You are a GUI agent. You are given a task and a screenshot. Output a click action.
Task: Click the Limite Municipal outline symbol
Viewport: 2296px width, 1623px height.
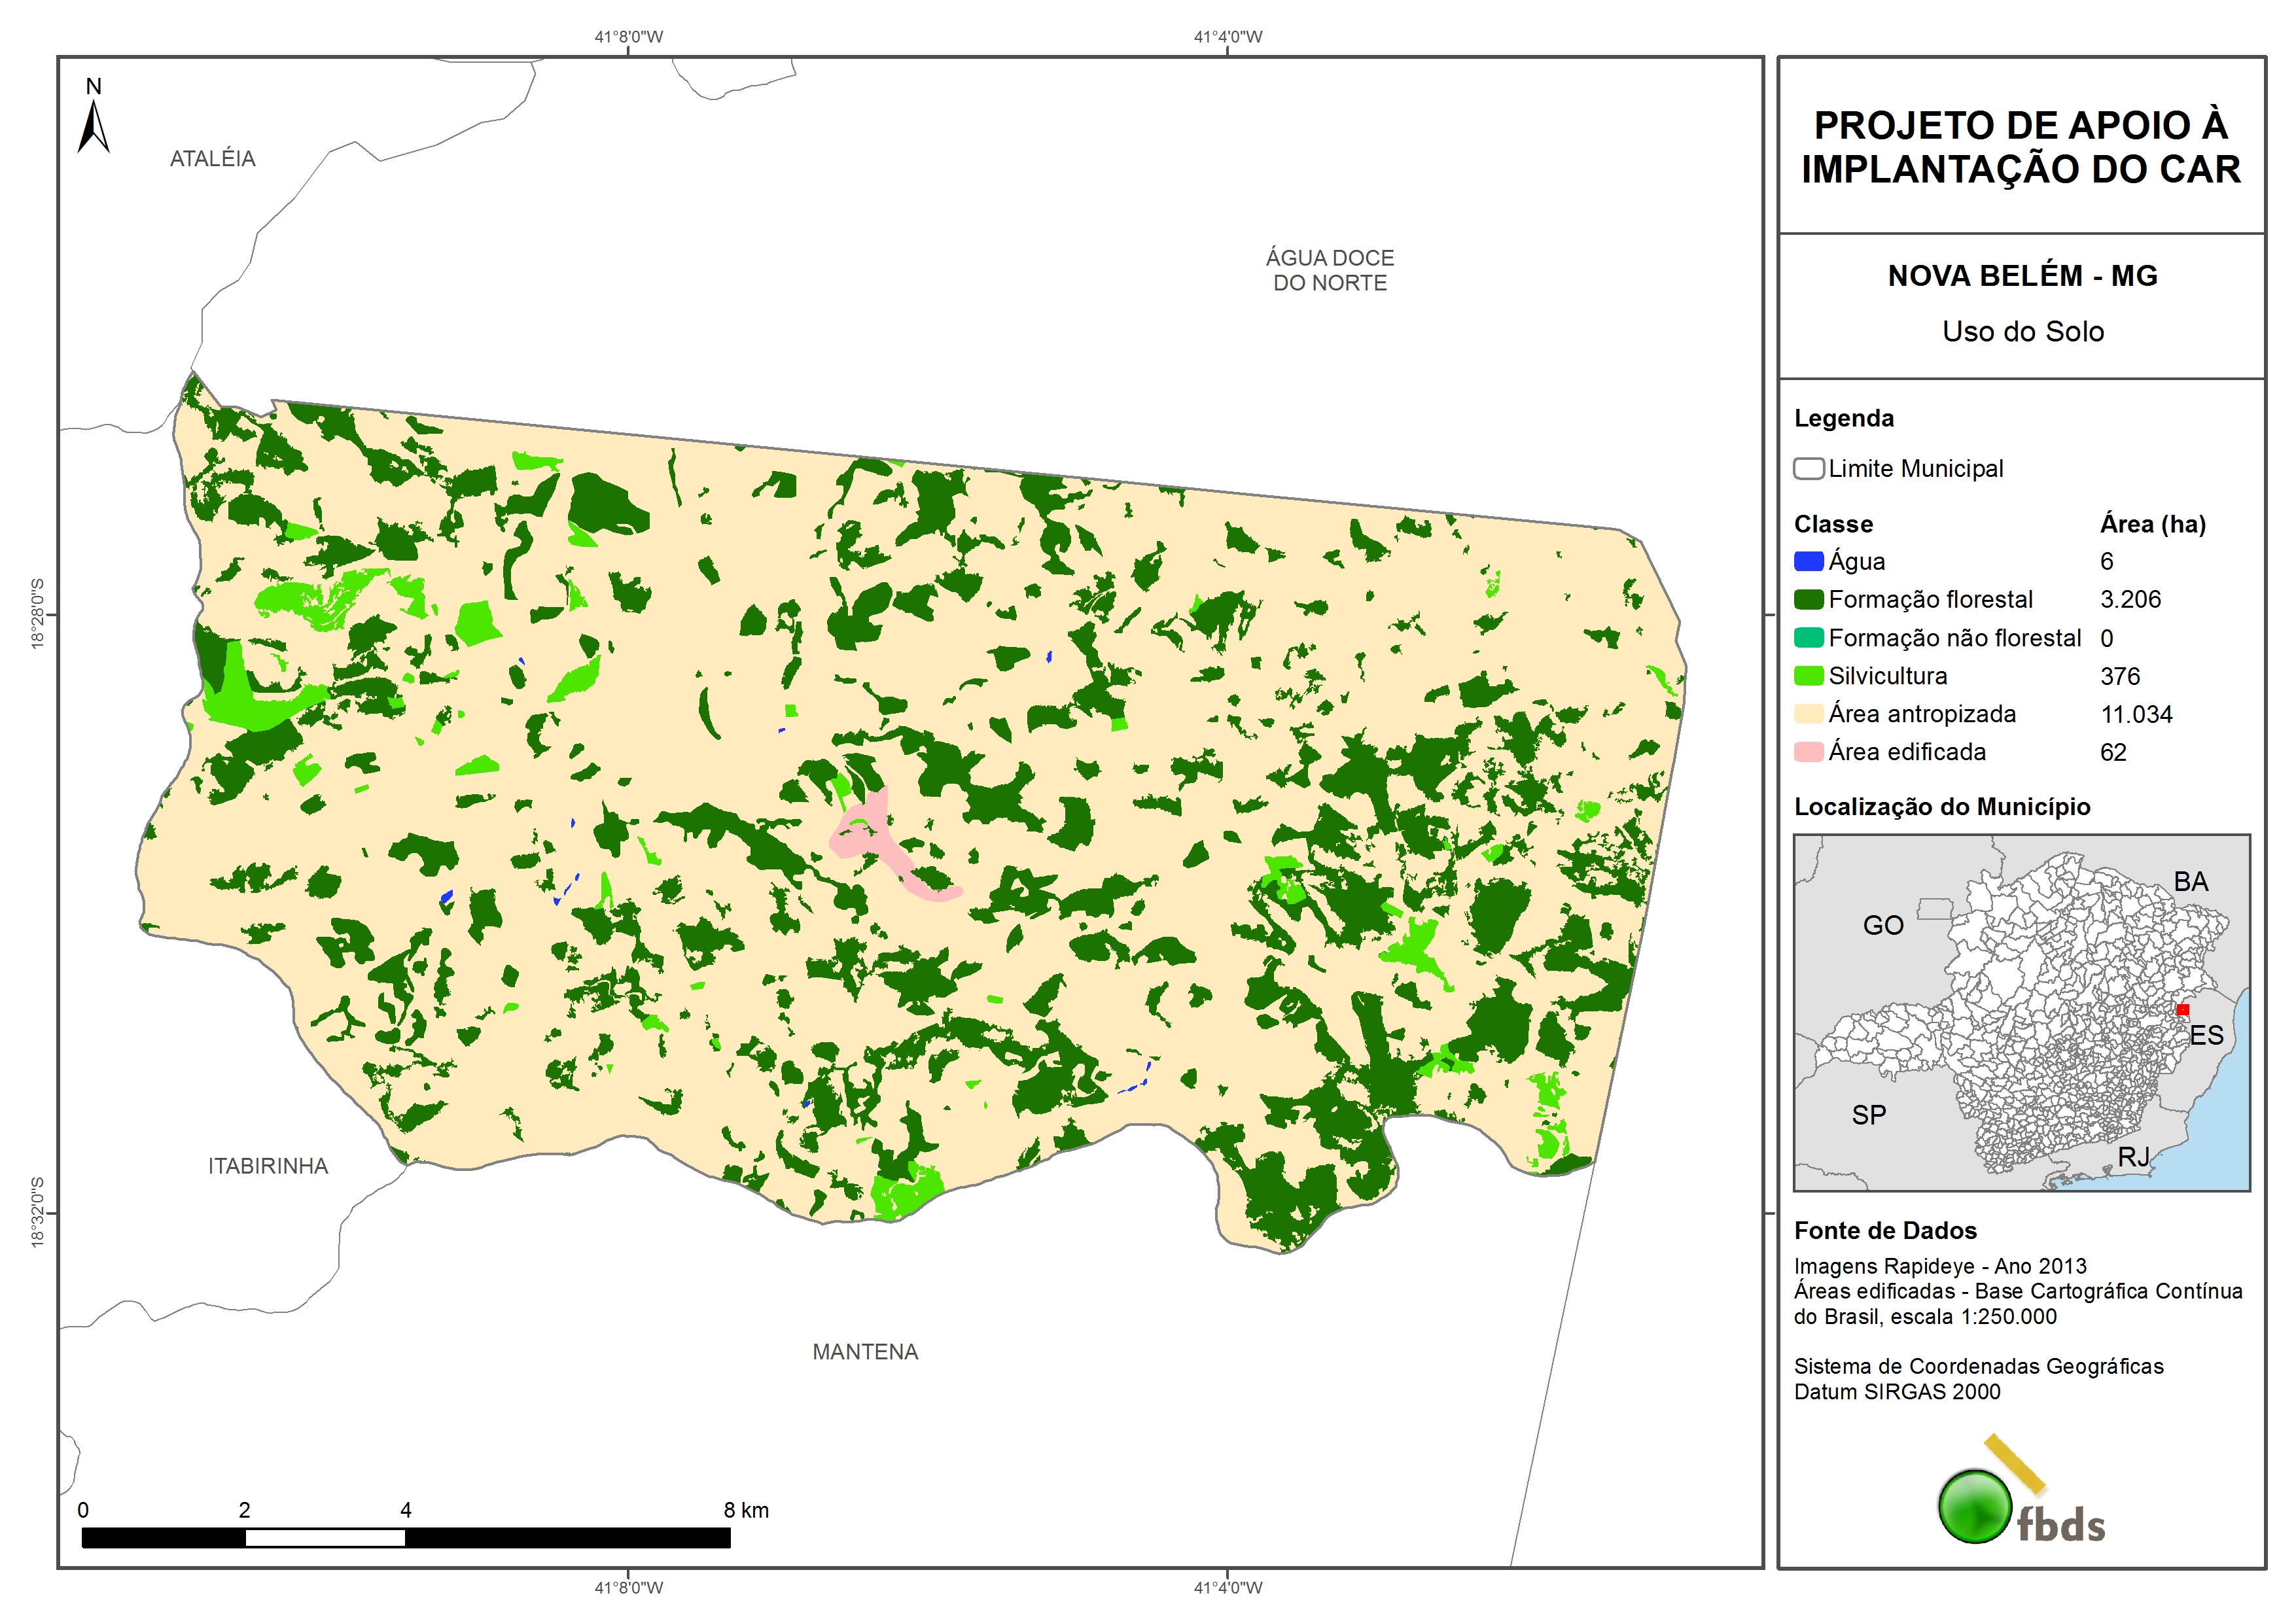coord(1808,468)
